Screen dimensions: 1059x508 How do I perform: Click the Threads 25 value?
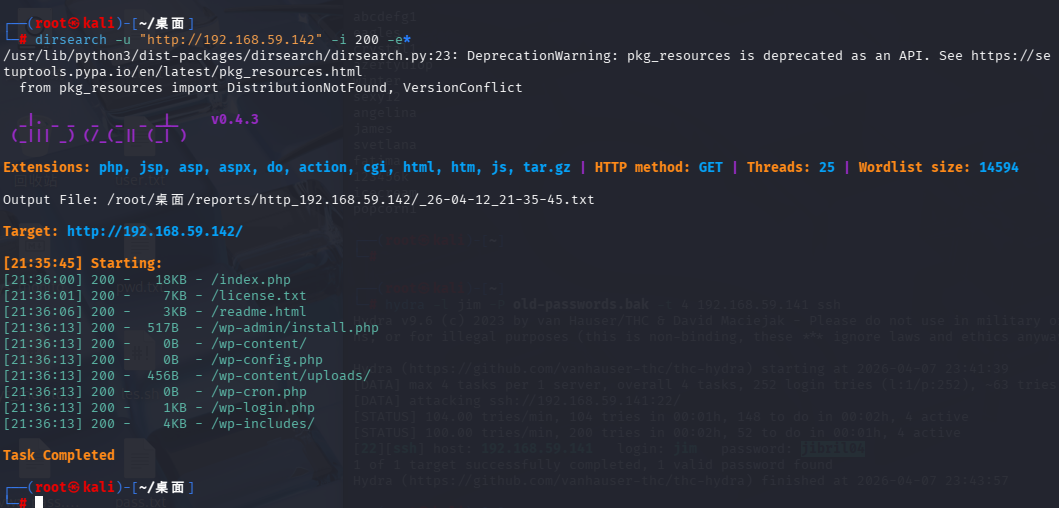tap(826, 167)
